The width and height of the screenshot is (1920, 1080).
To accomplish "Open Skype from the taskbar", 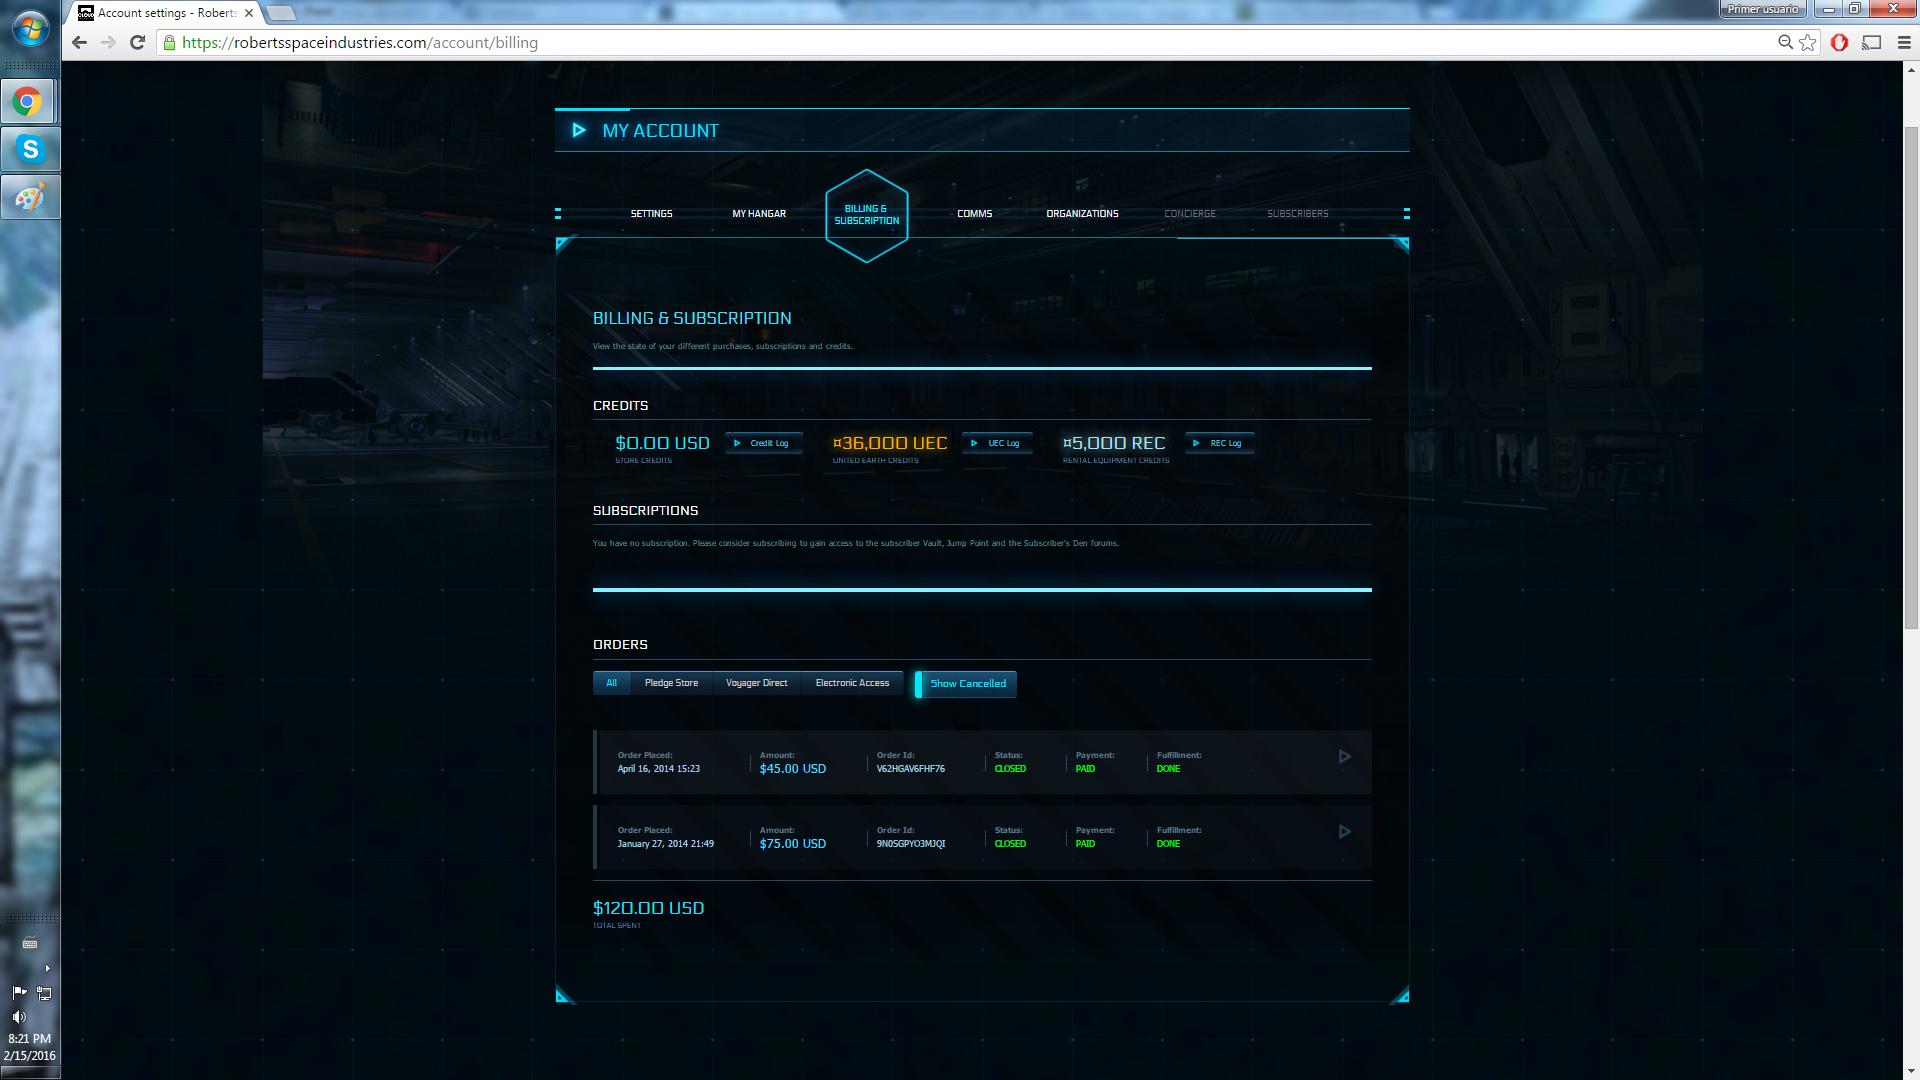I will (30, 149).
